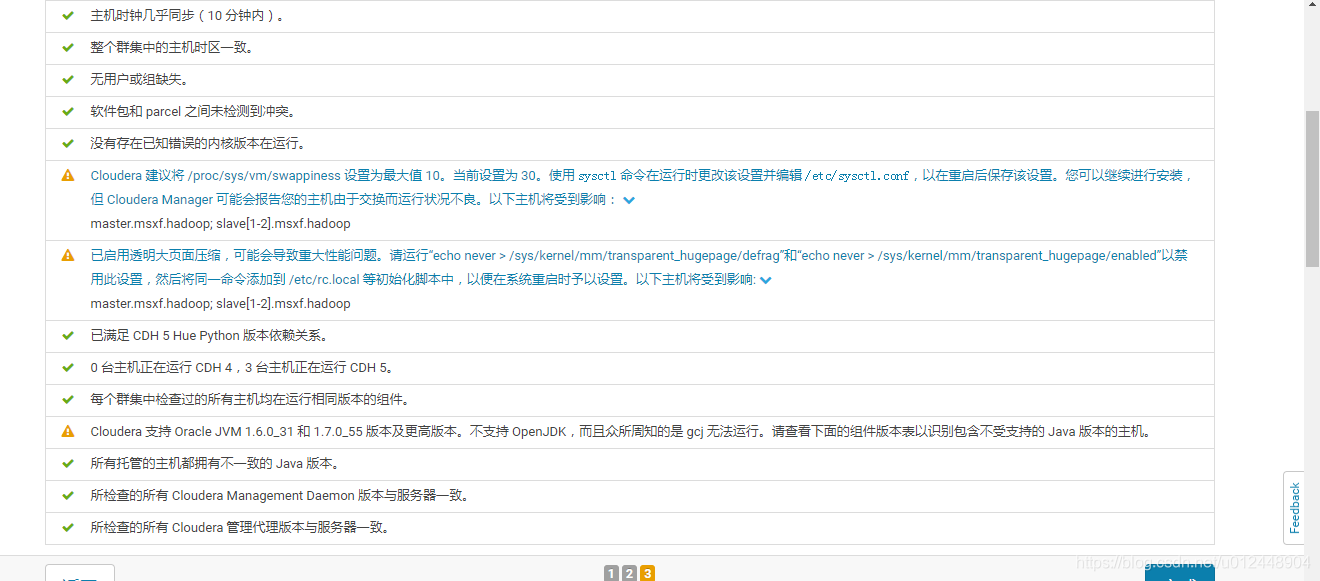
Task: Click the green check for 管理代理版本 row
Action: [x=68, y=528]
